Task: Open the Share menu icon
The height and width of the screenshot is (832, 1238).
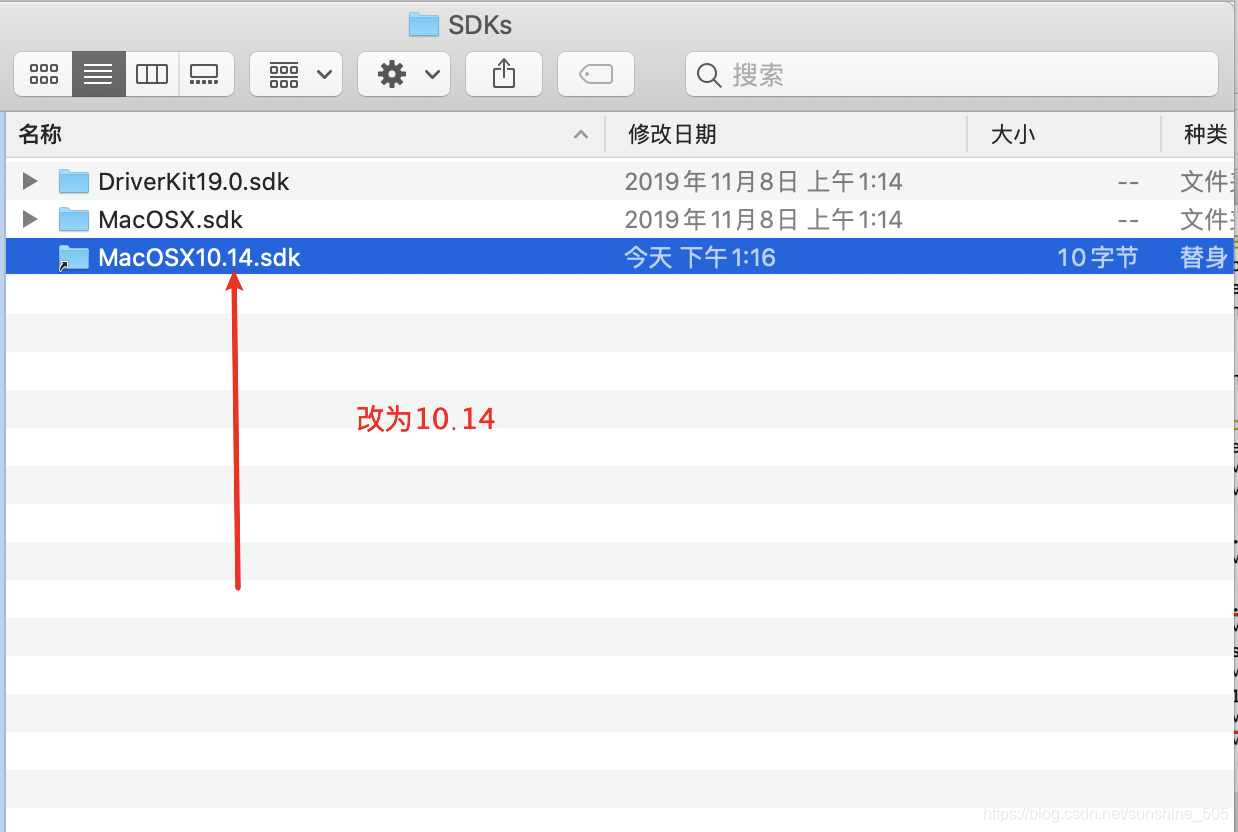Action: [x=503, y=73]
